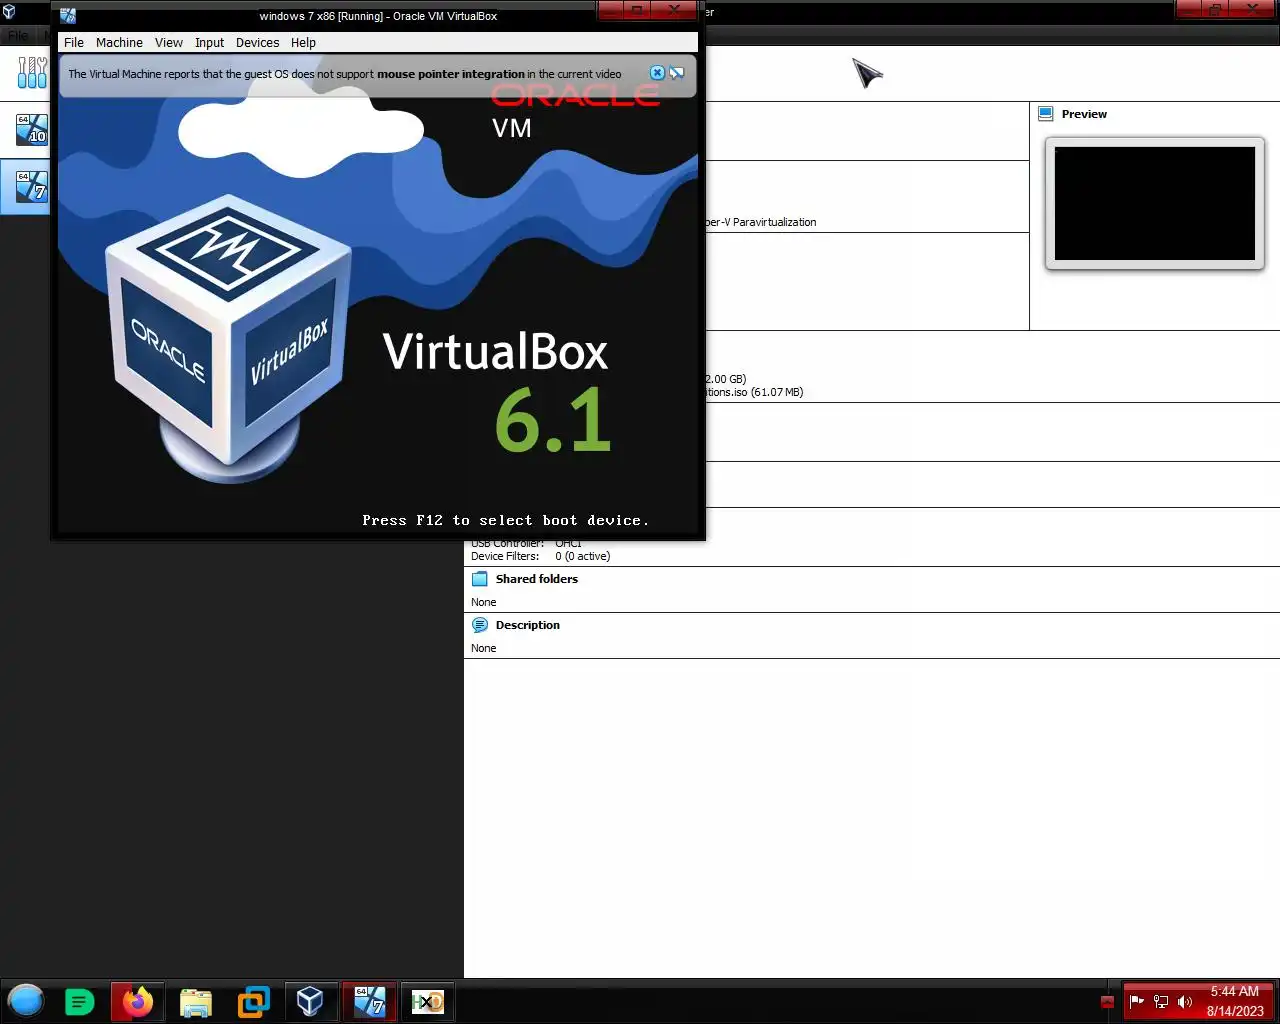Click the 'per-V Paravirtualization' text in Manager
The image size is (1280, 1024).
761,222
